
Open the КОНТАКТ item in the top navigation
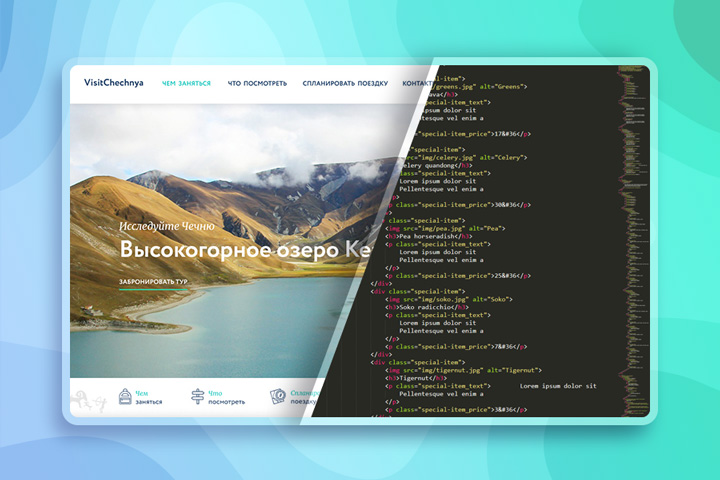417,83
